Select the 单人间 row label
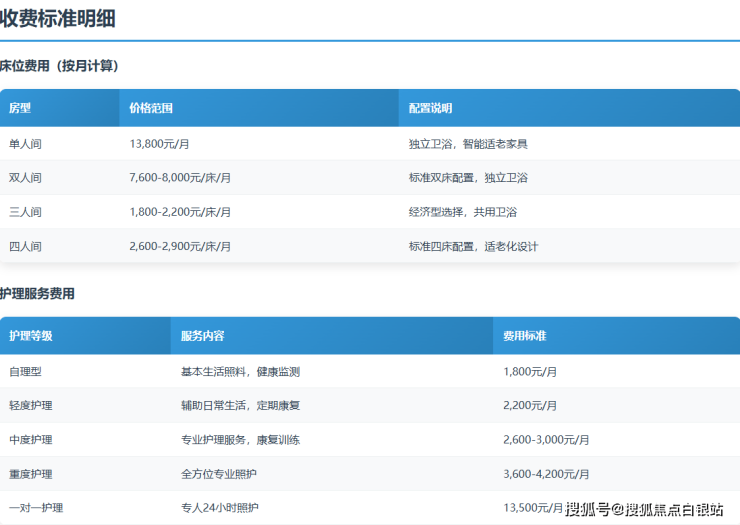The width and height of the screenshot is (740, 525). coord(25,144)
